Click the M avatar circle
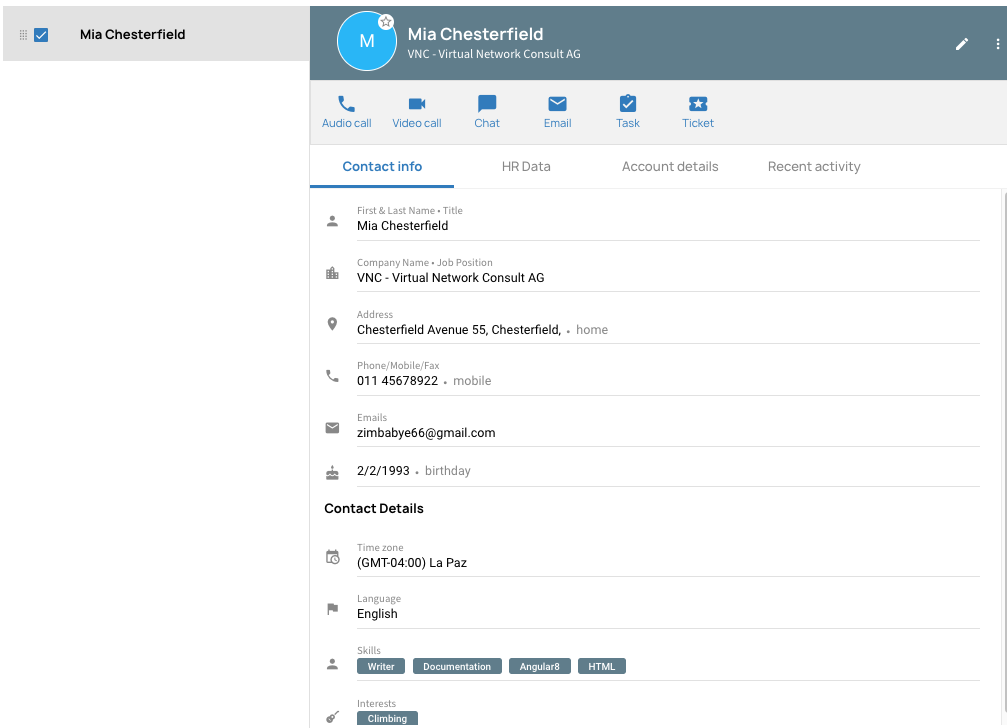Image resolution: width=1007 pixels, height=728 pixels. [367, 41]
